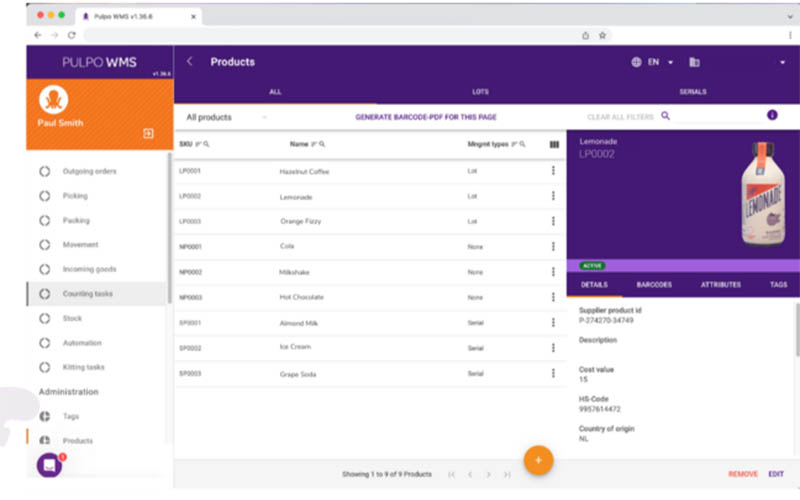800x500 pixels.
Task: Click the SKU column search icon
Action: pyautogui.click(x=206, y=144)
